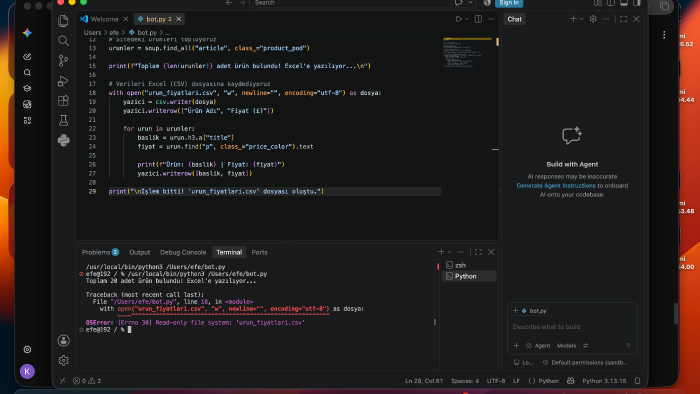Open the Extensions view
The width and height of the screenshot is (700, 394).
pos(63,100)
